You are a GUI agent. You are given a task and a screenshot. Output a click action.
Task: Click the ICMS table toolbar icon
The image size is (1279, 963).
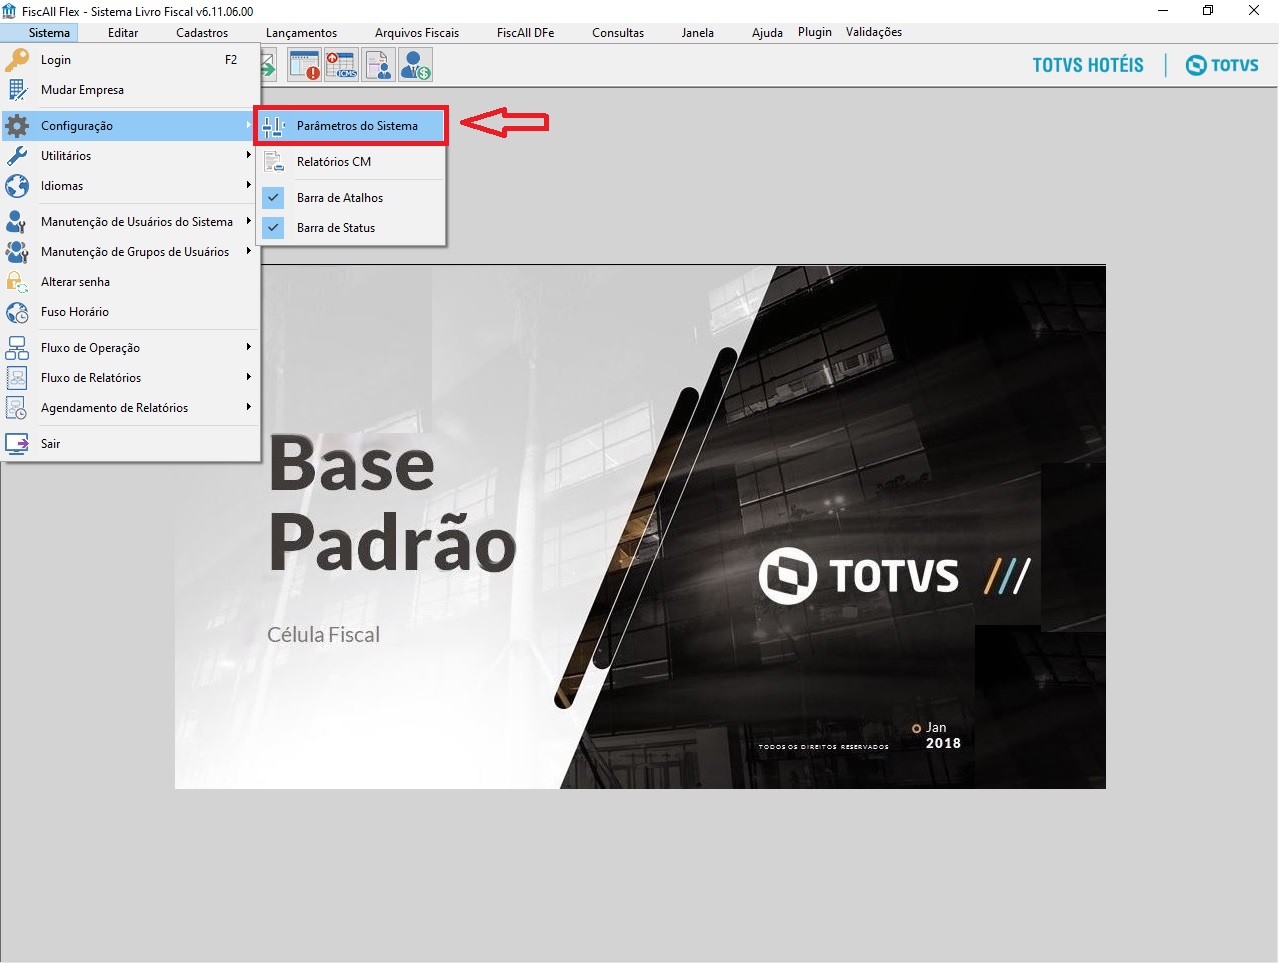(341, 66)
